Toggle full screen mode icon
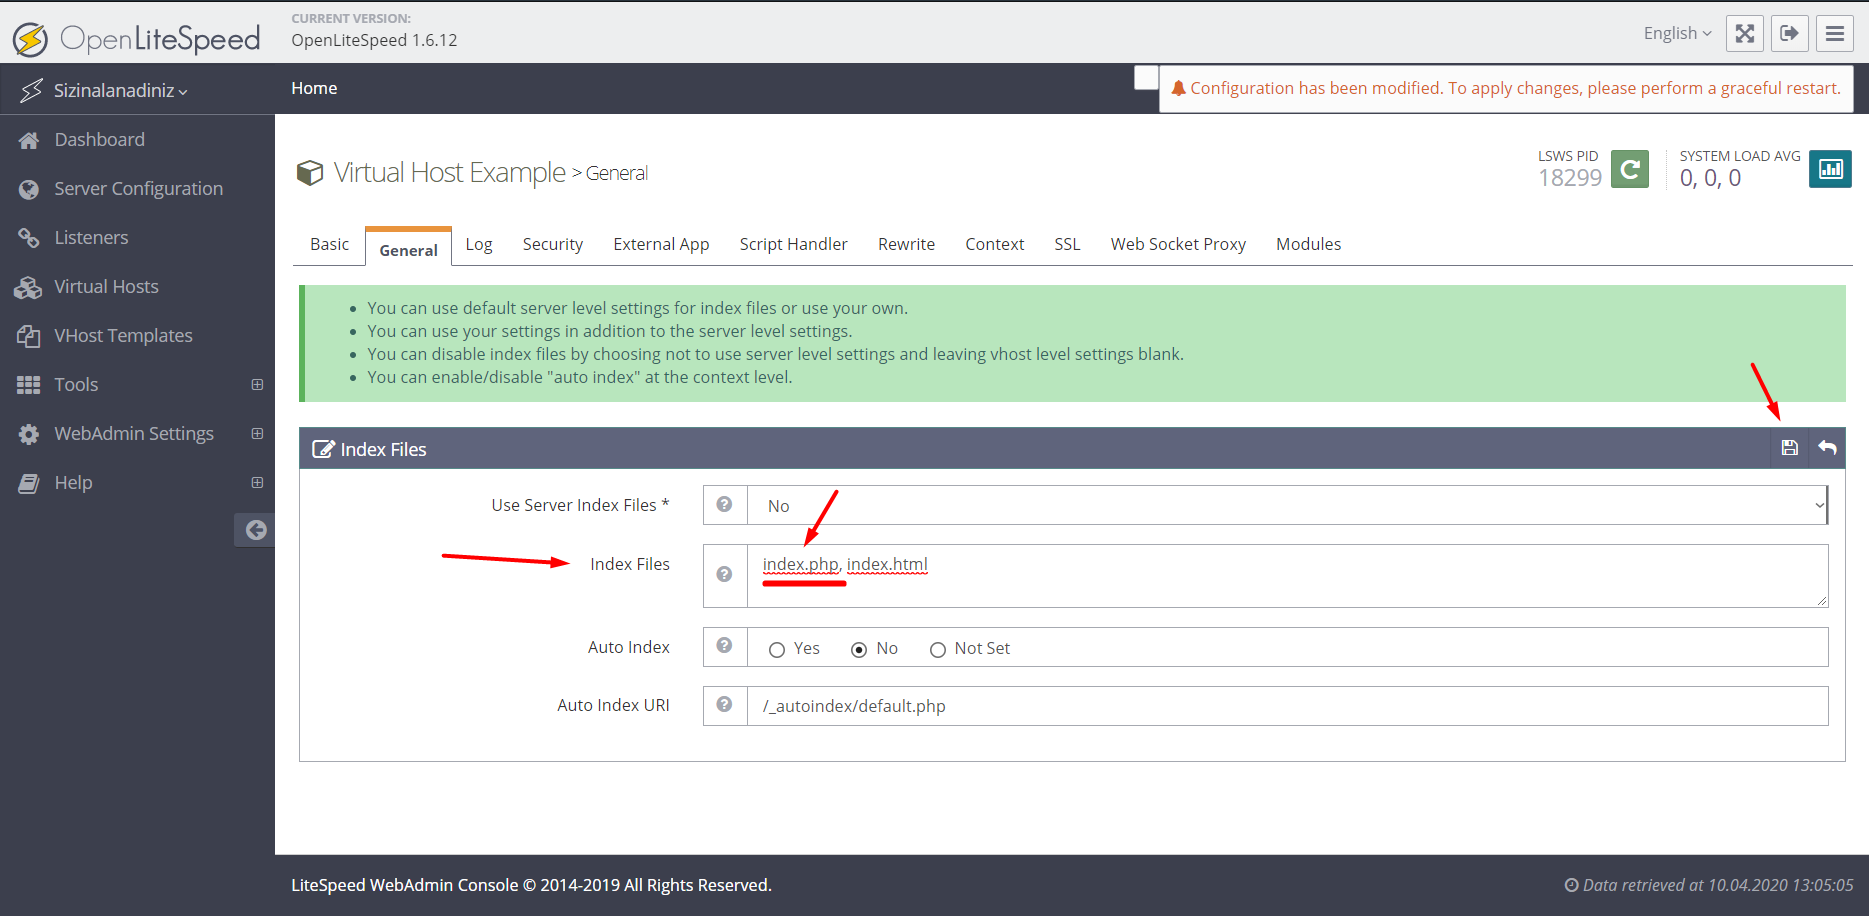Viewport: 1869px width, 916px height. [1745, 33]
